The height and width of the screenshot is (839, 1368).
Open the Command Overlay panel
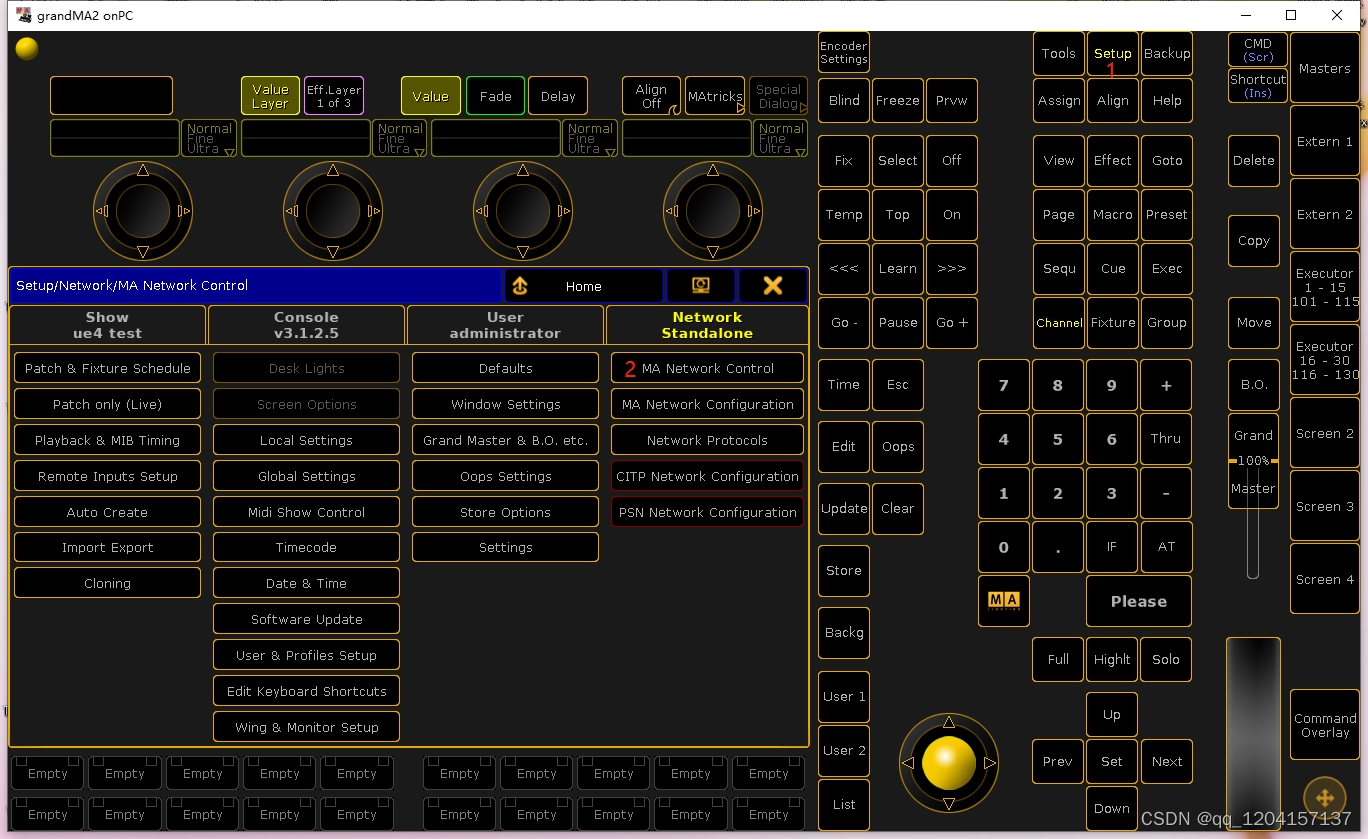pos(1325,725)
